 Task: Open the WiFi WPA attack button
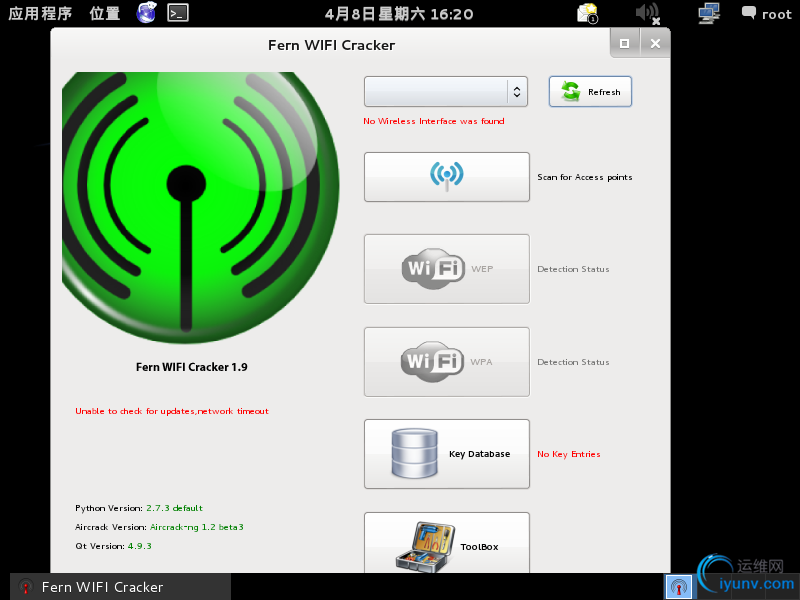pyautogui.click(x=446, y=362)
